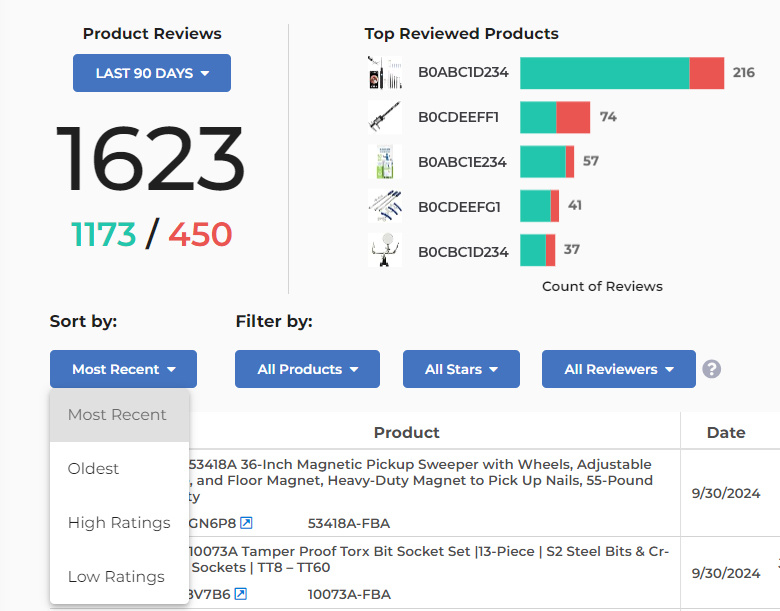Click the B0CDEEFG1 product thumbnail
This screenshot has width=780, height=611.
click(x=385, y=206)
